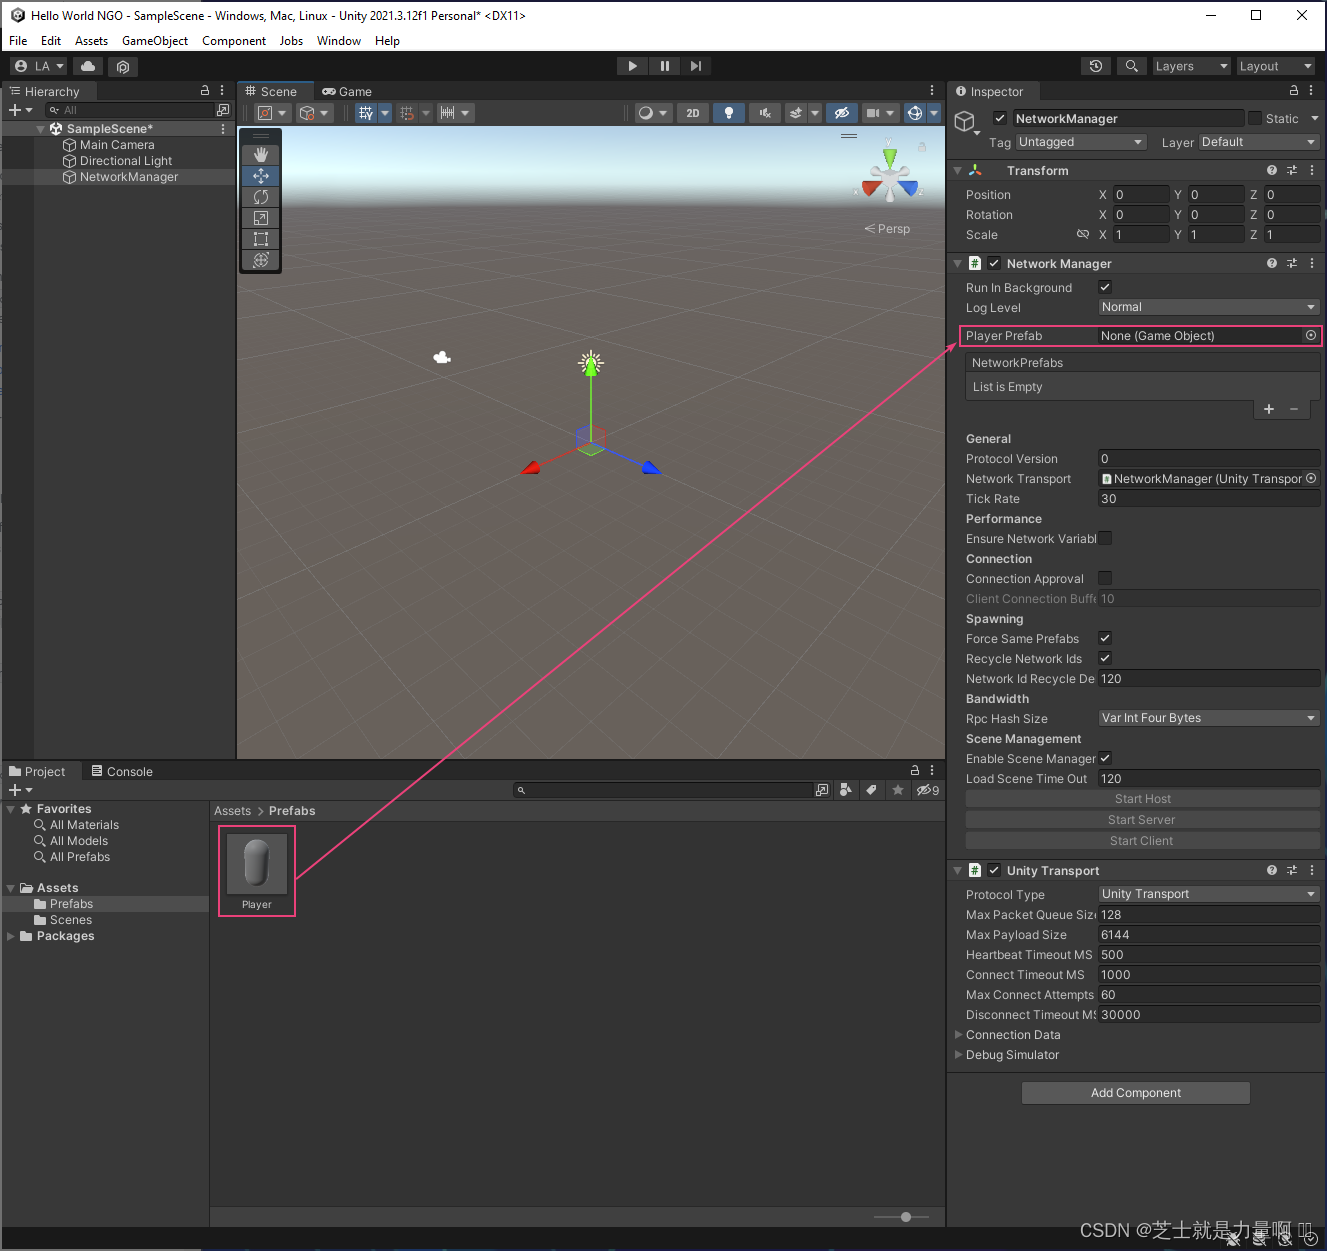
Task: Toggle NetworkManager object active checkbox
Action: point(999,118)
